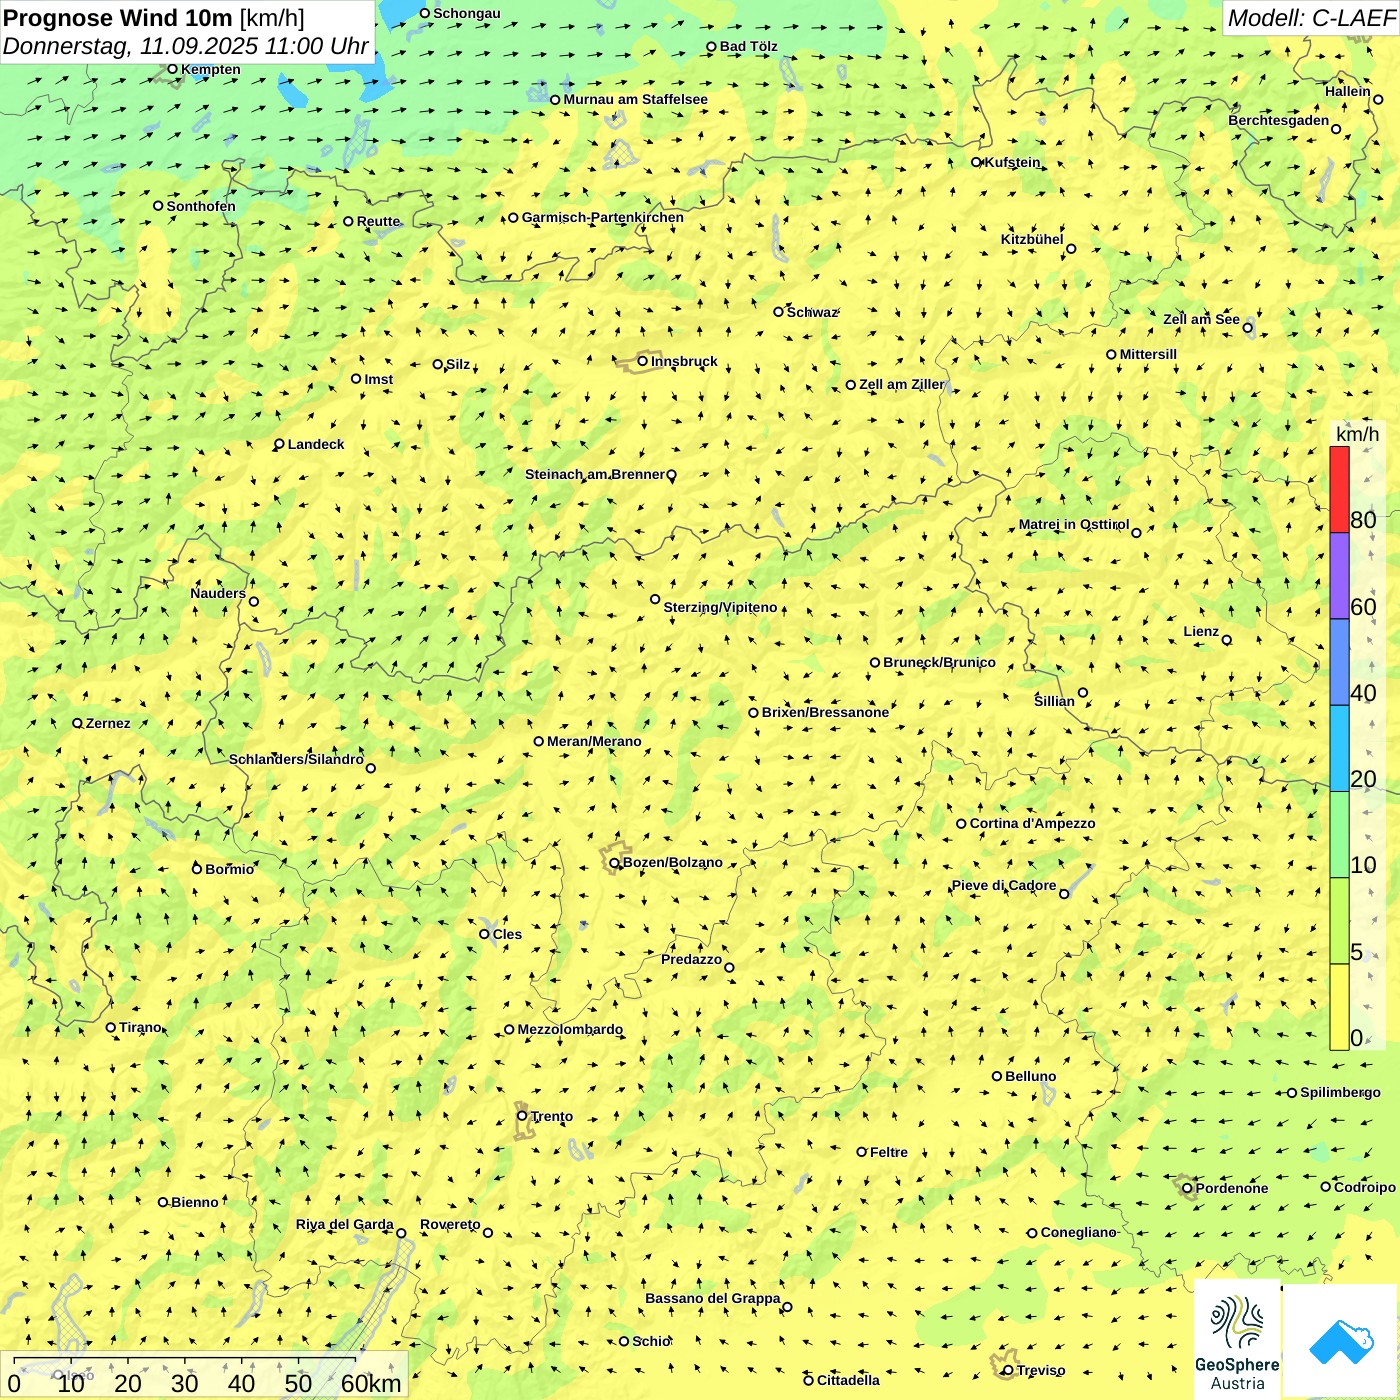Viewport: 1400px width, 1400px height.
Task: Click the cyan 20 km/h legend swatch
Action: point(1339,749)
